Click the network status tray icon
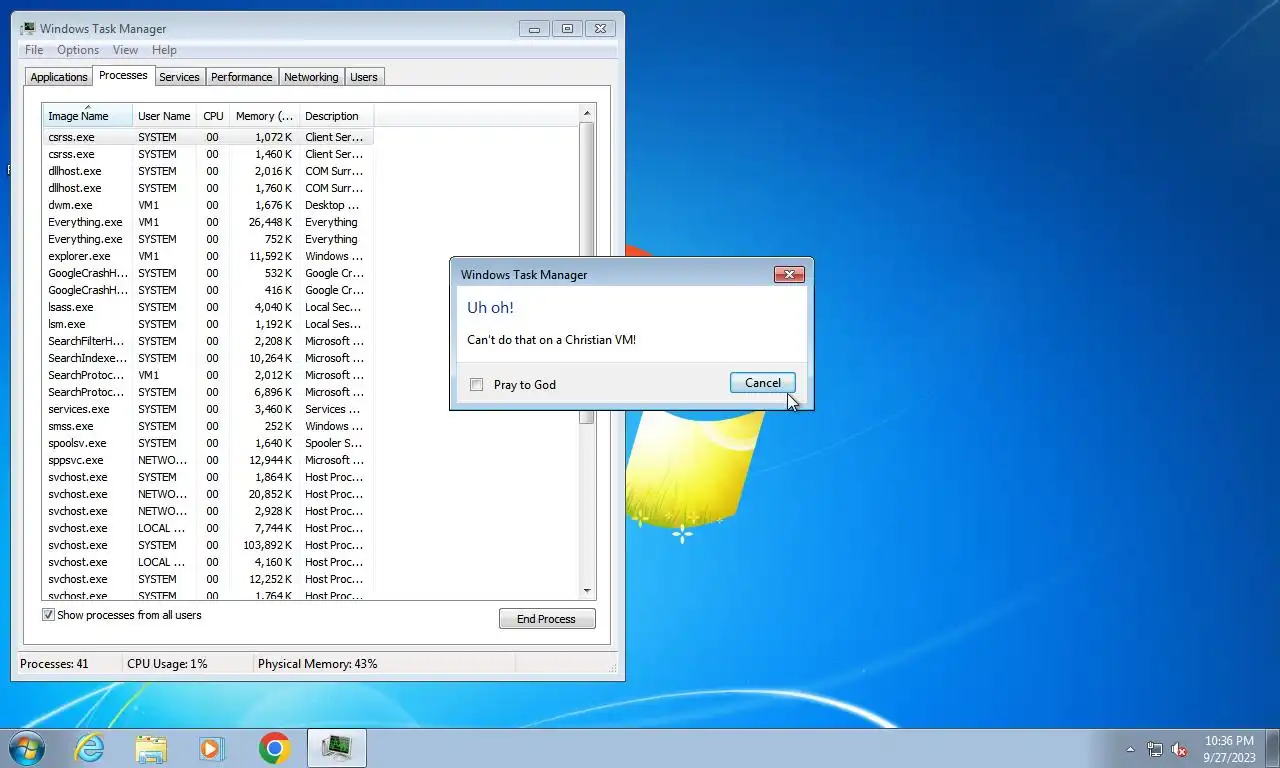Image resolution: width=1280 pixels, height=768 pixels. [1155, 749]
